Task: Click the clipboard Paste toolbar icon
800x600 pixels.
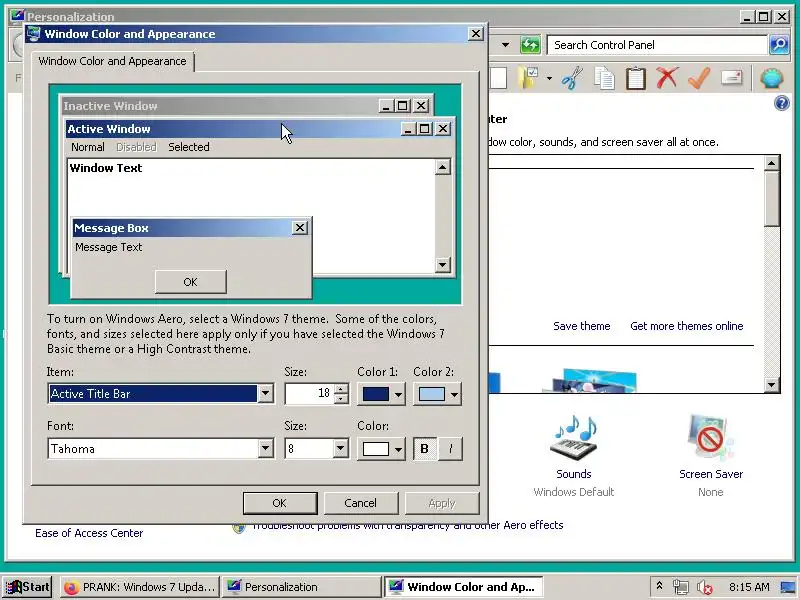Action: (x=636, y=79)
